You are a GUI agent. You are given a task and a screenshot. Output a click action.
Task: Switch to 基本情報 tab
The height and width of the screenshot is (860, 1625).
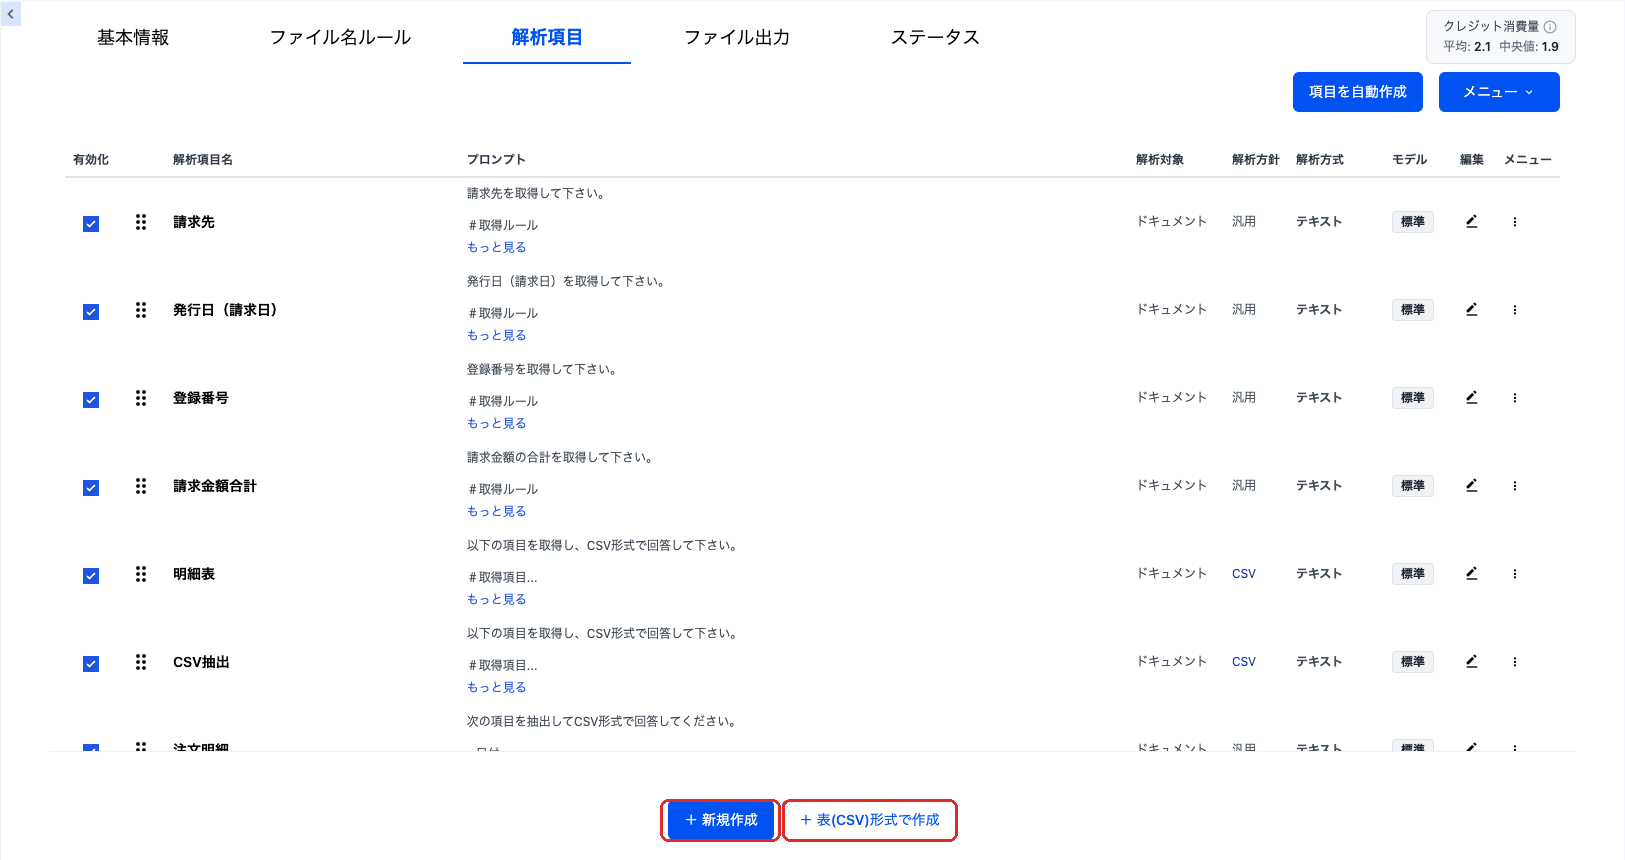coord(133,37)
